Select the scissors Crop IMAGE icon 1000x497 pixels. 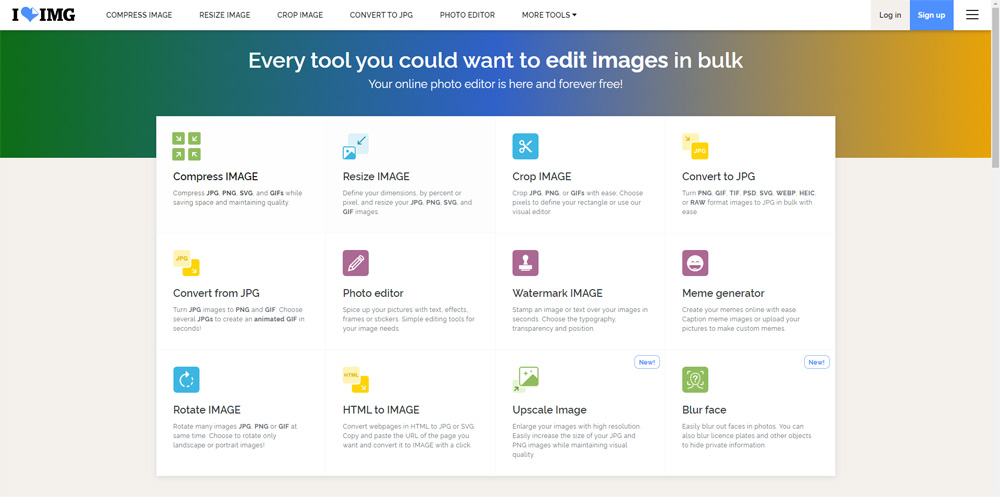tap(526, 146)
